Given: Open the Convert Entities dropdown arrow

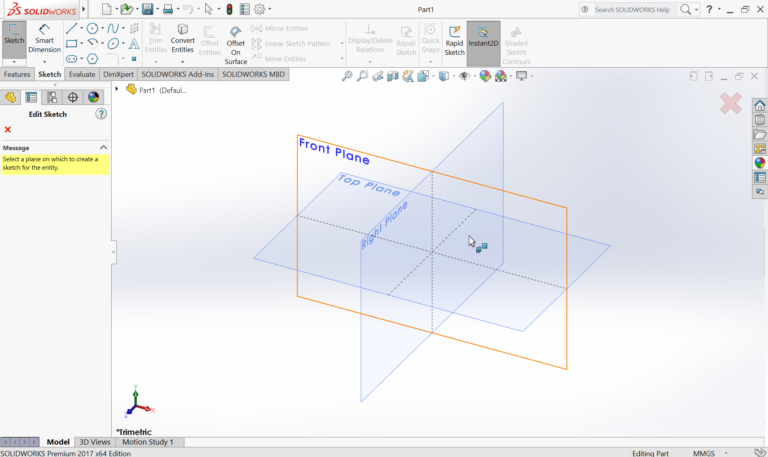Looking at the screenshot, I should (182, 62).
